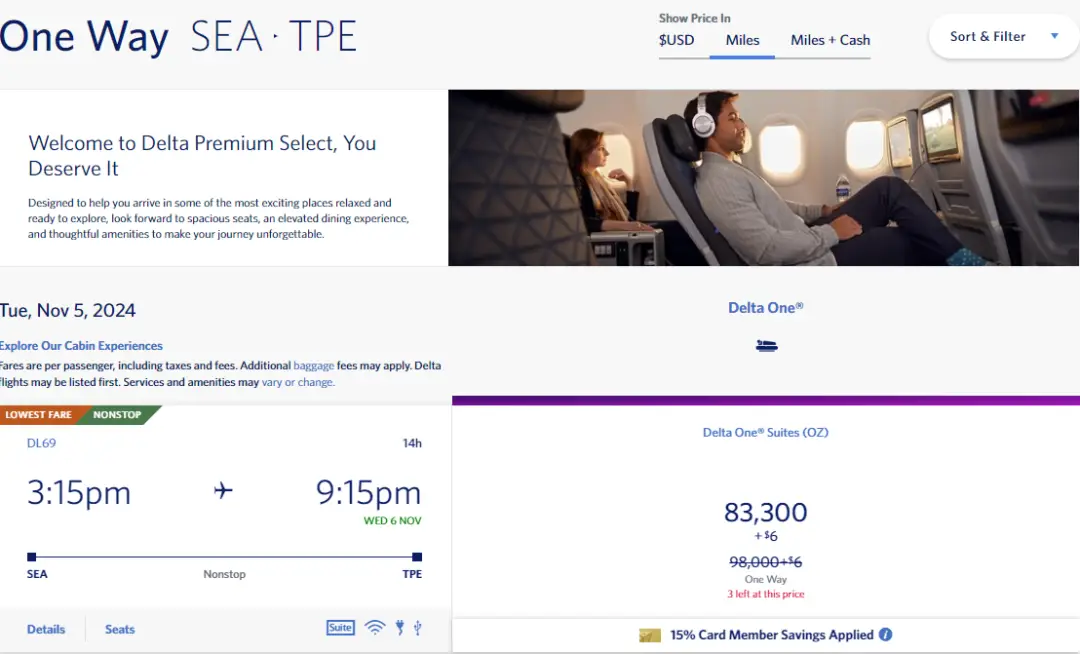Viewport: 1080px width, 654px height.
Task: Open the baggage fees link
Action: tap(313, 366)
